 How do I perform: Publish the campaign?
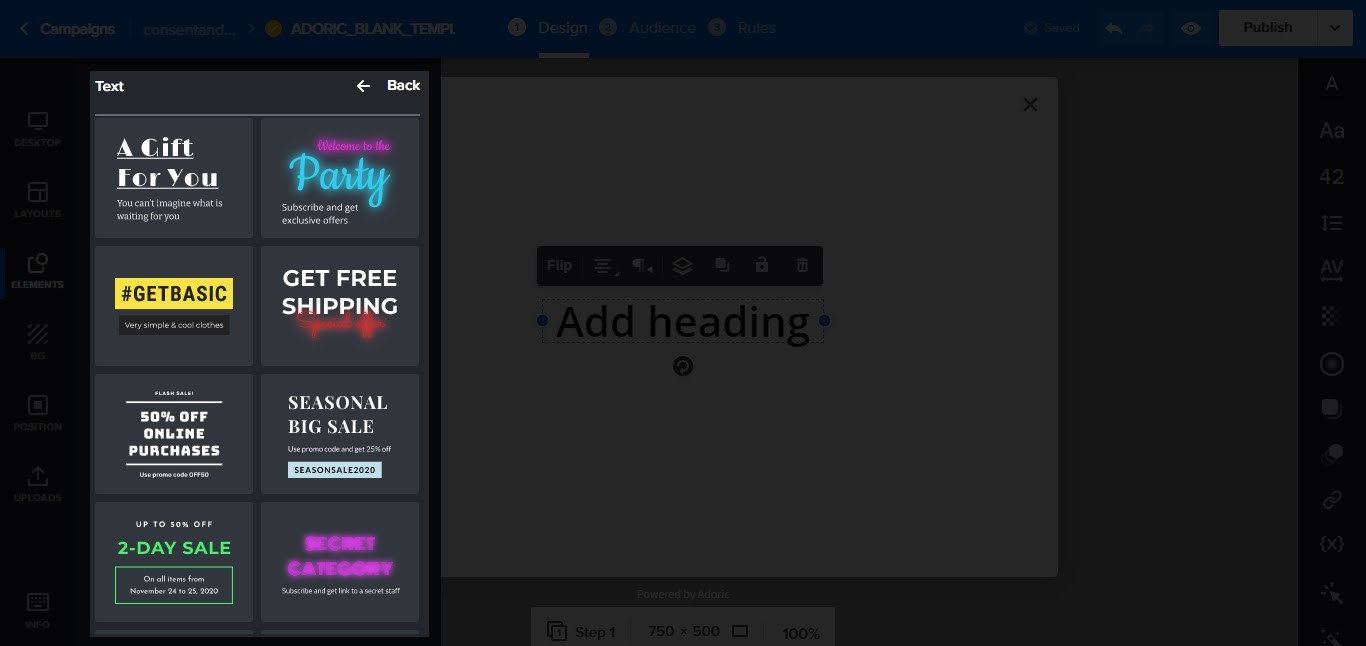point(1268,28)
